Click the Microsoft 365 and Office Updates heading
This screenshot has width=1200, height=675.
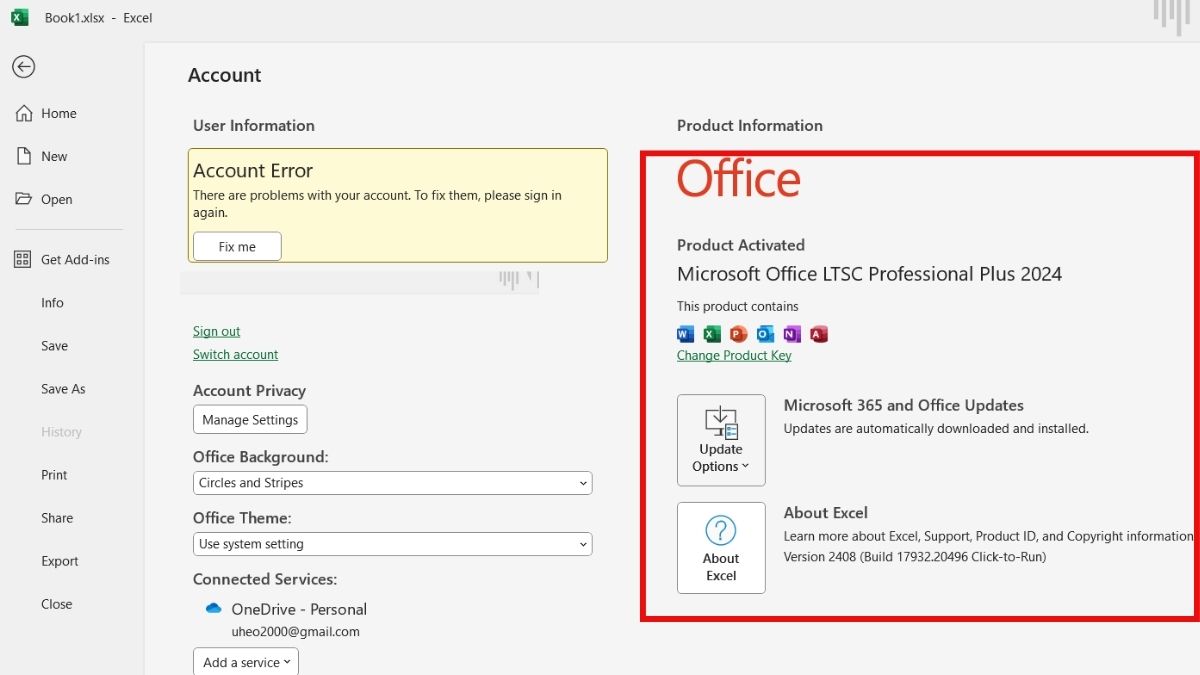[x=904, y=405]
